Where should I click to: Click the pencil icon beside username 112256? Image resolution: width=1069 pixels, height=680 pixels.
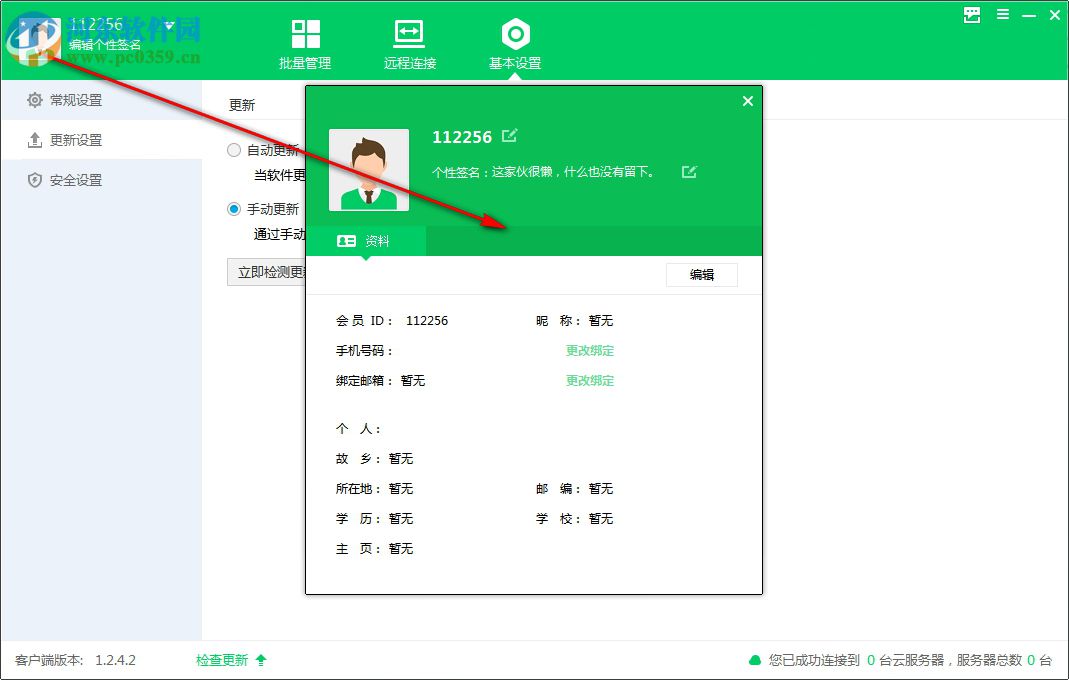coord(511,135)
